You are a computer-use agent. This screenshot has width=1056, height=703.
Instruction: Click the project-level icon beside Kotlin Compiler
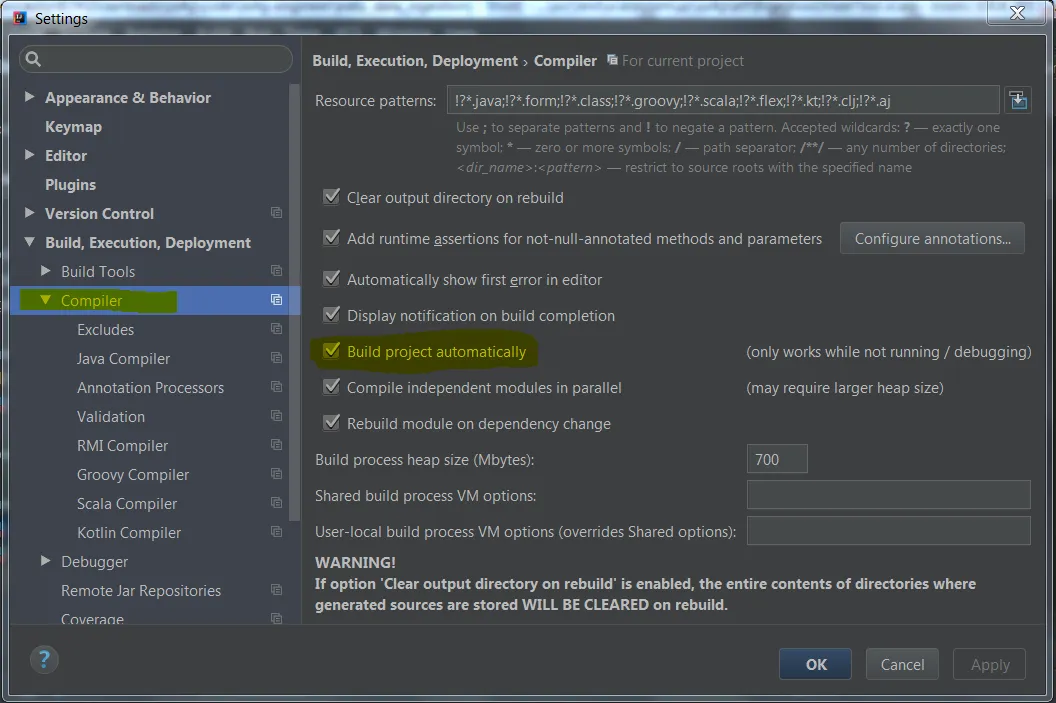tap(276, 532)
